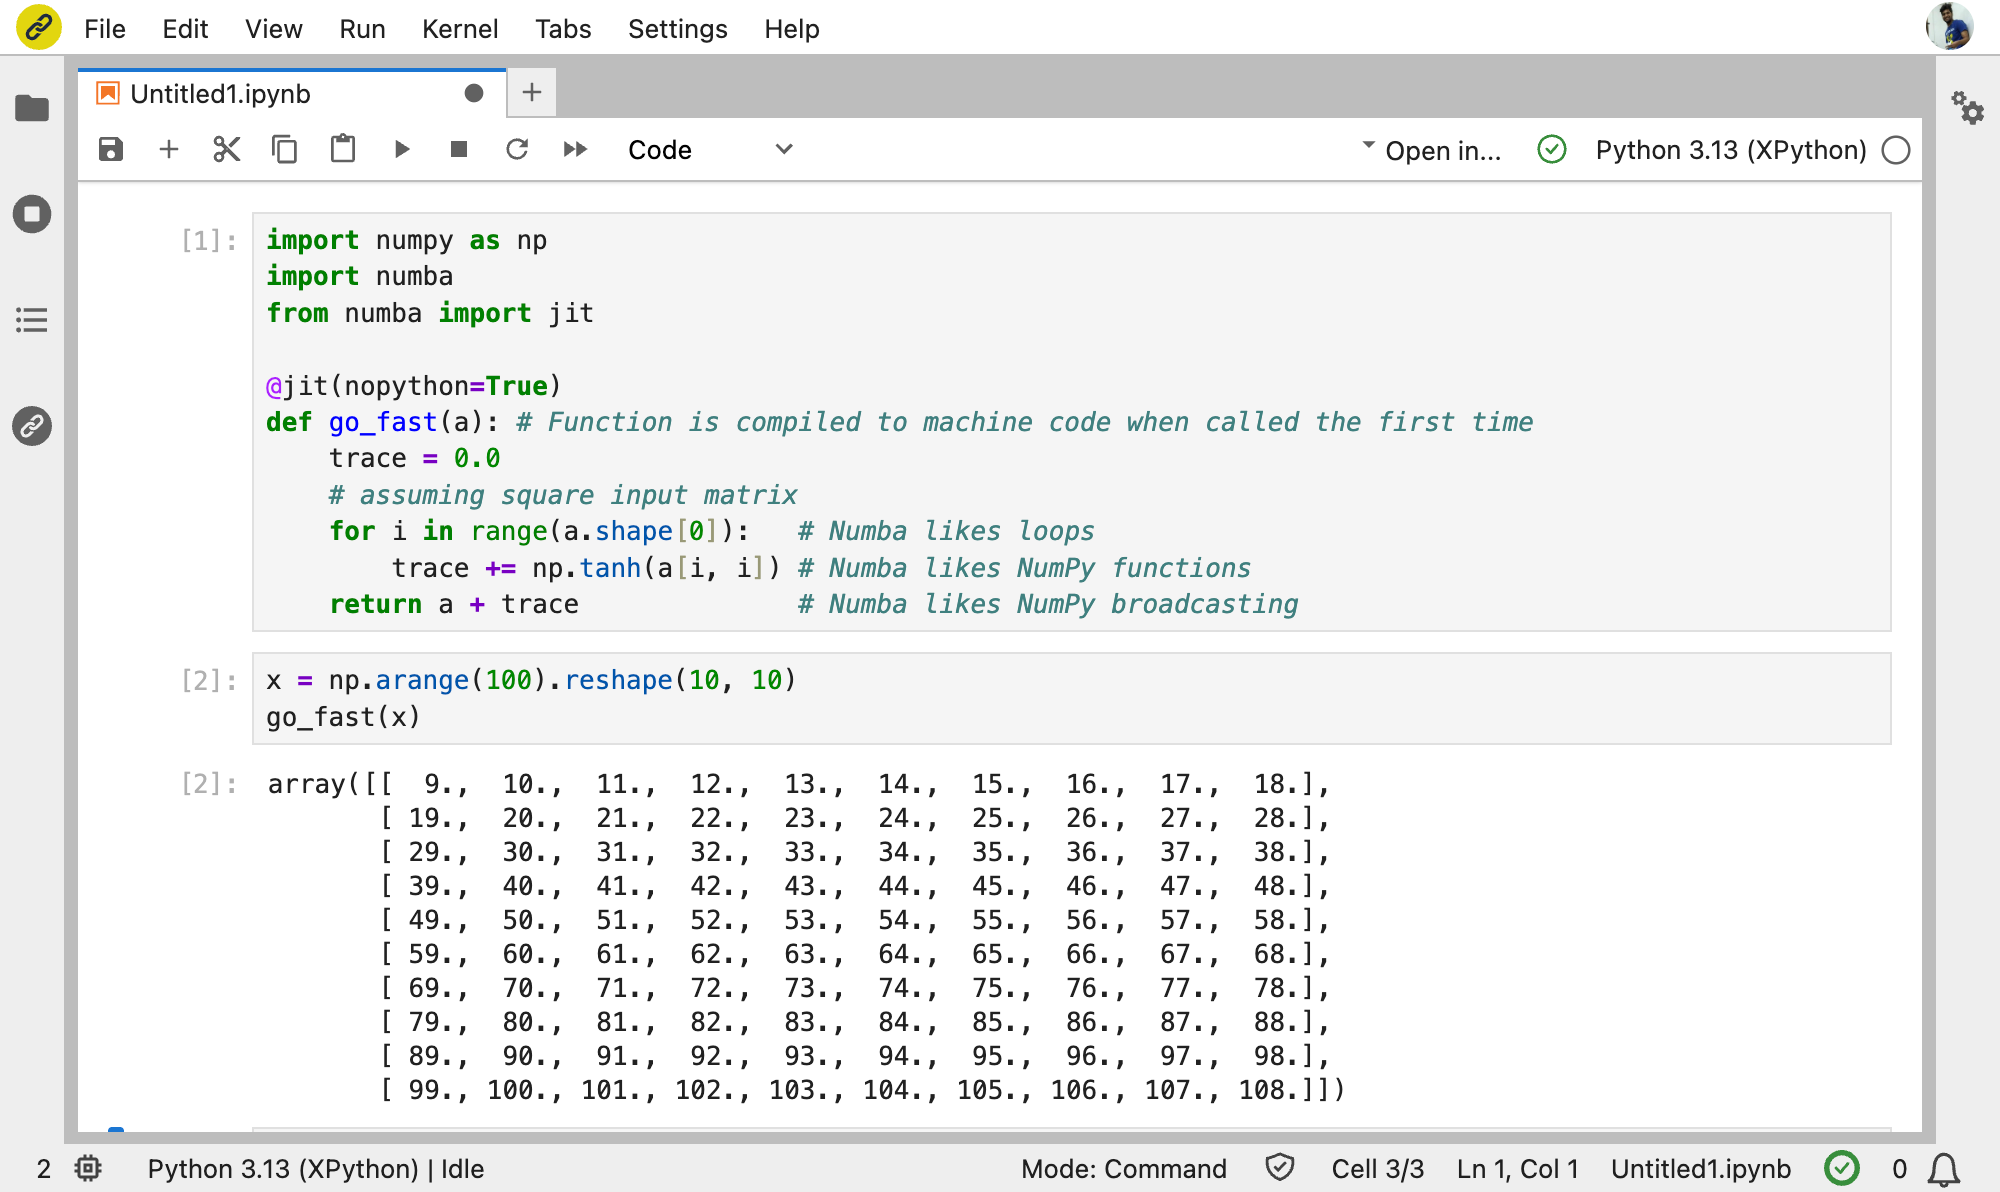The image size is (2000, 1192).
Task: Click the [1]: input prompt
Action: click(208, 241)
